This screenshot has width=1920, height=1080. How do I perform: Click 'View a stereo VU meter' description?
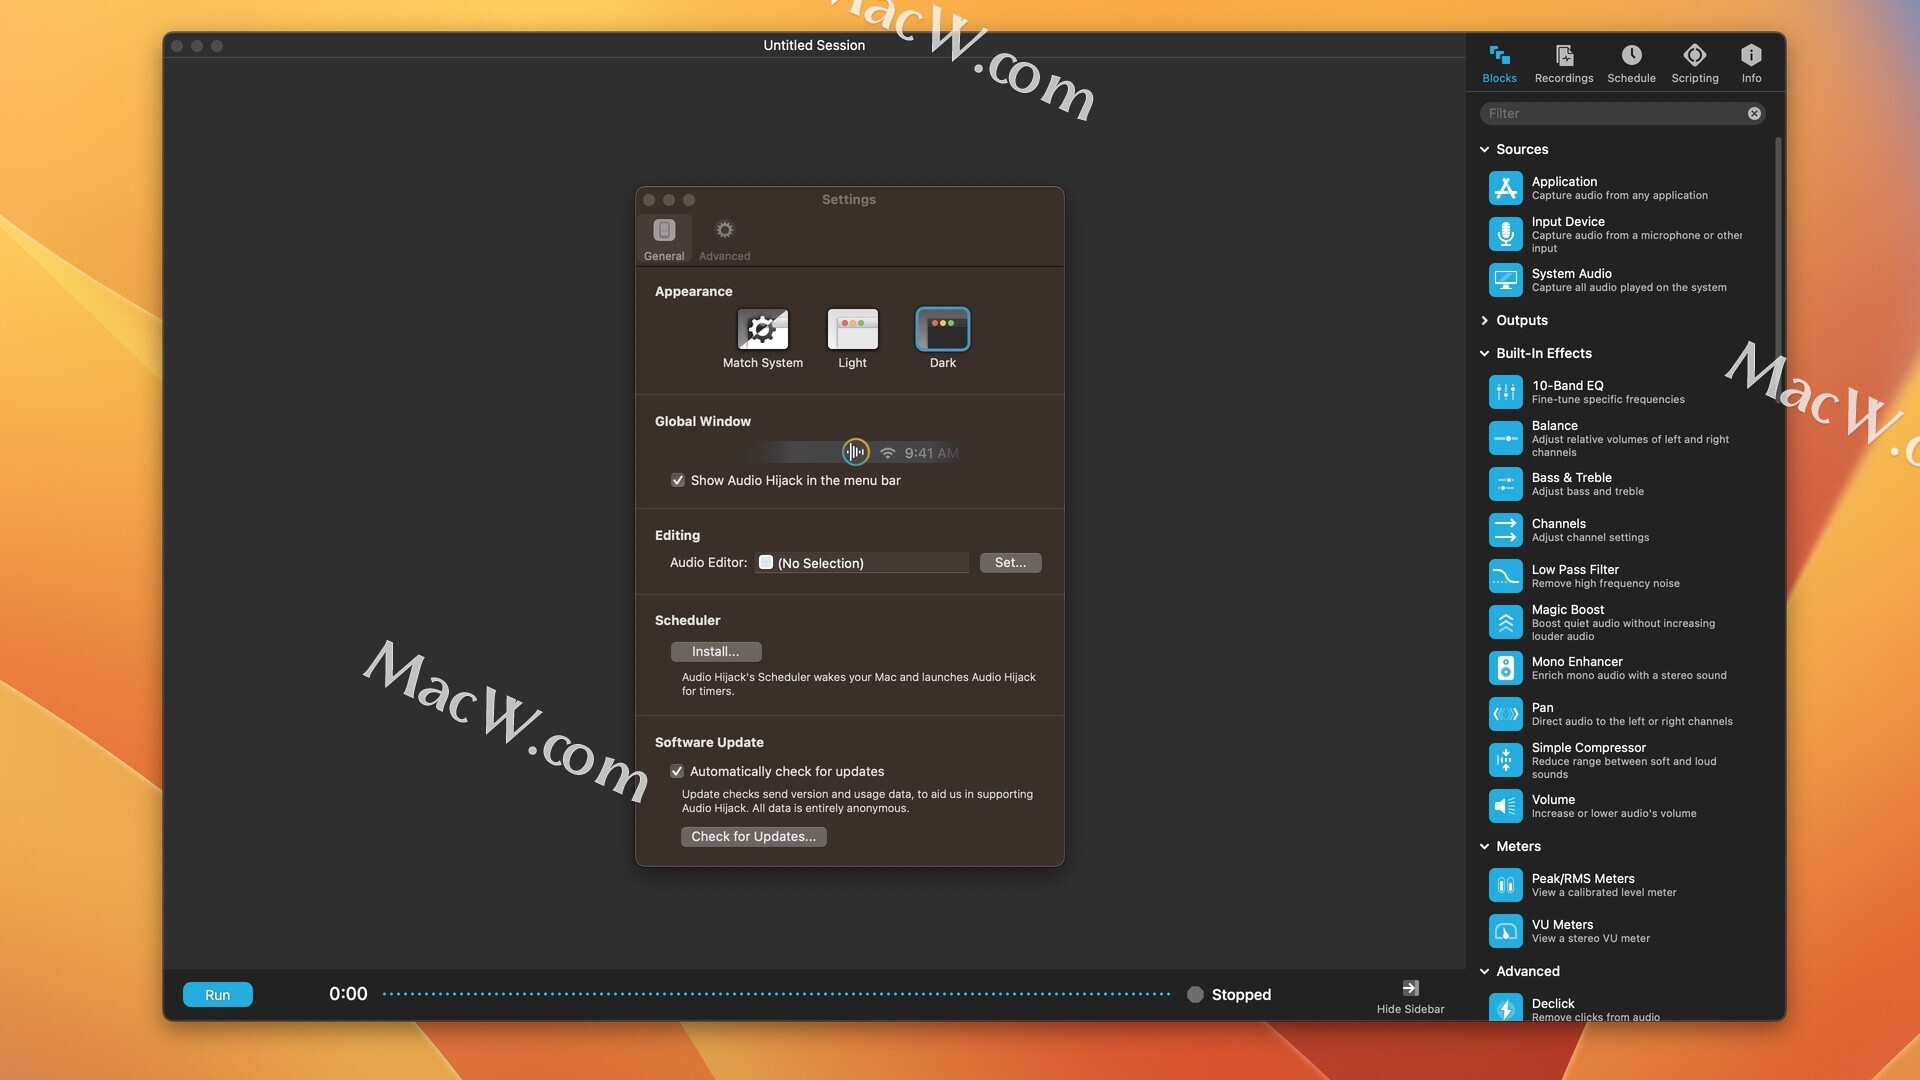(1590, 939)
